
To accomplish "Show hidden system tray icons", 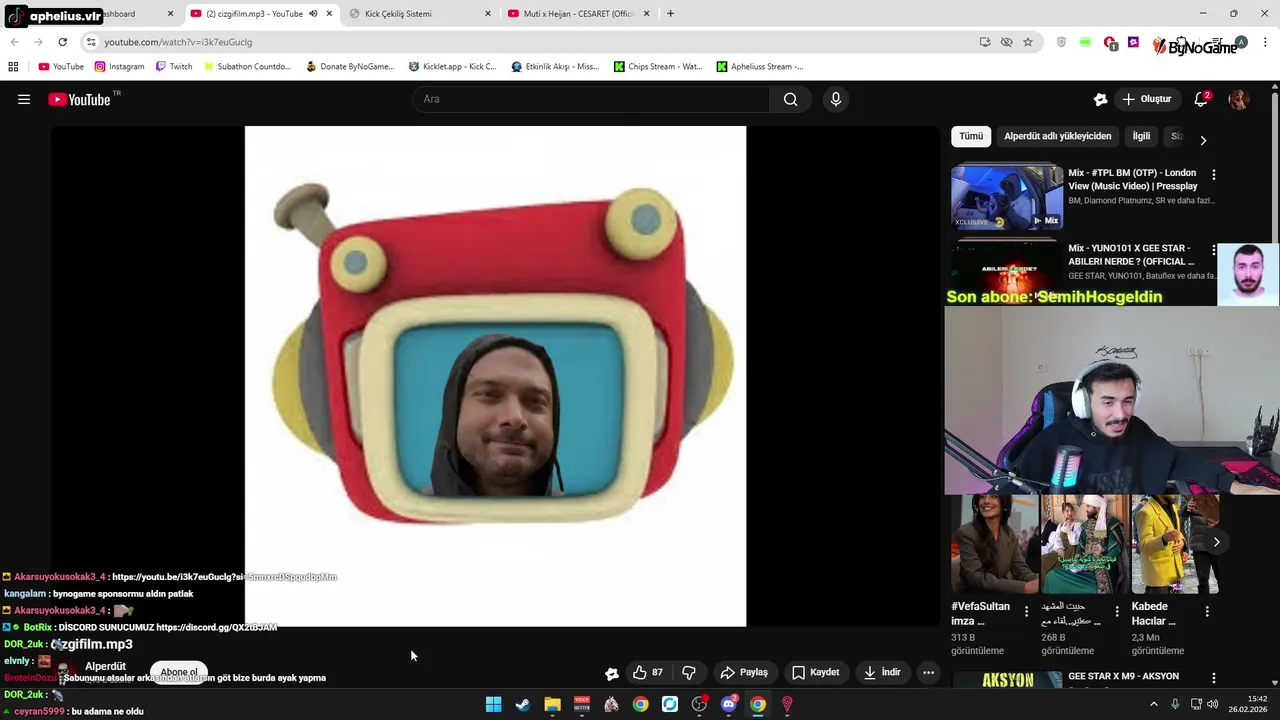I will [x=1153, y=704].
